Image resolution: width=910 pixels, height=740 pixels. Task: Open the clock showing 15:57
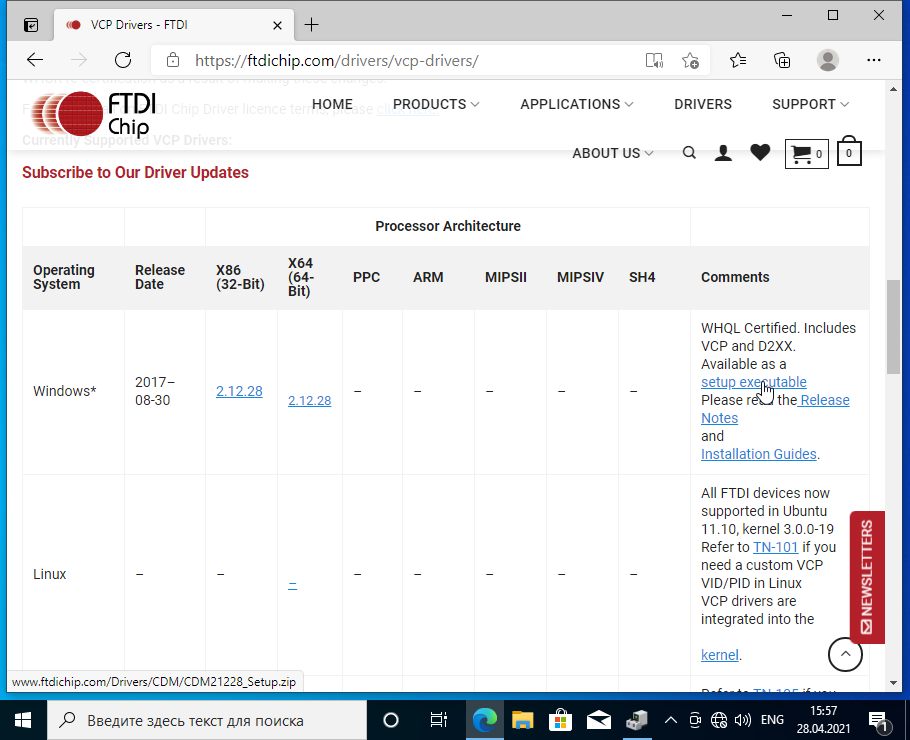(823, 720)
